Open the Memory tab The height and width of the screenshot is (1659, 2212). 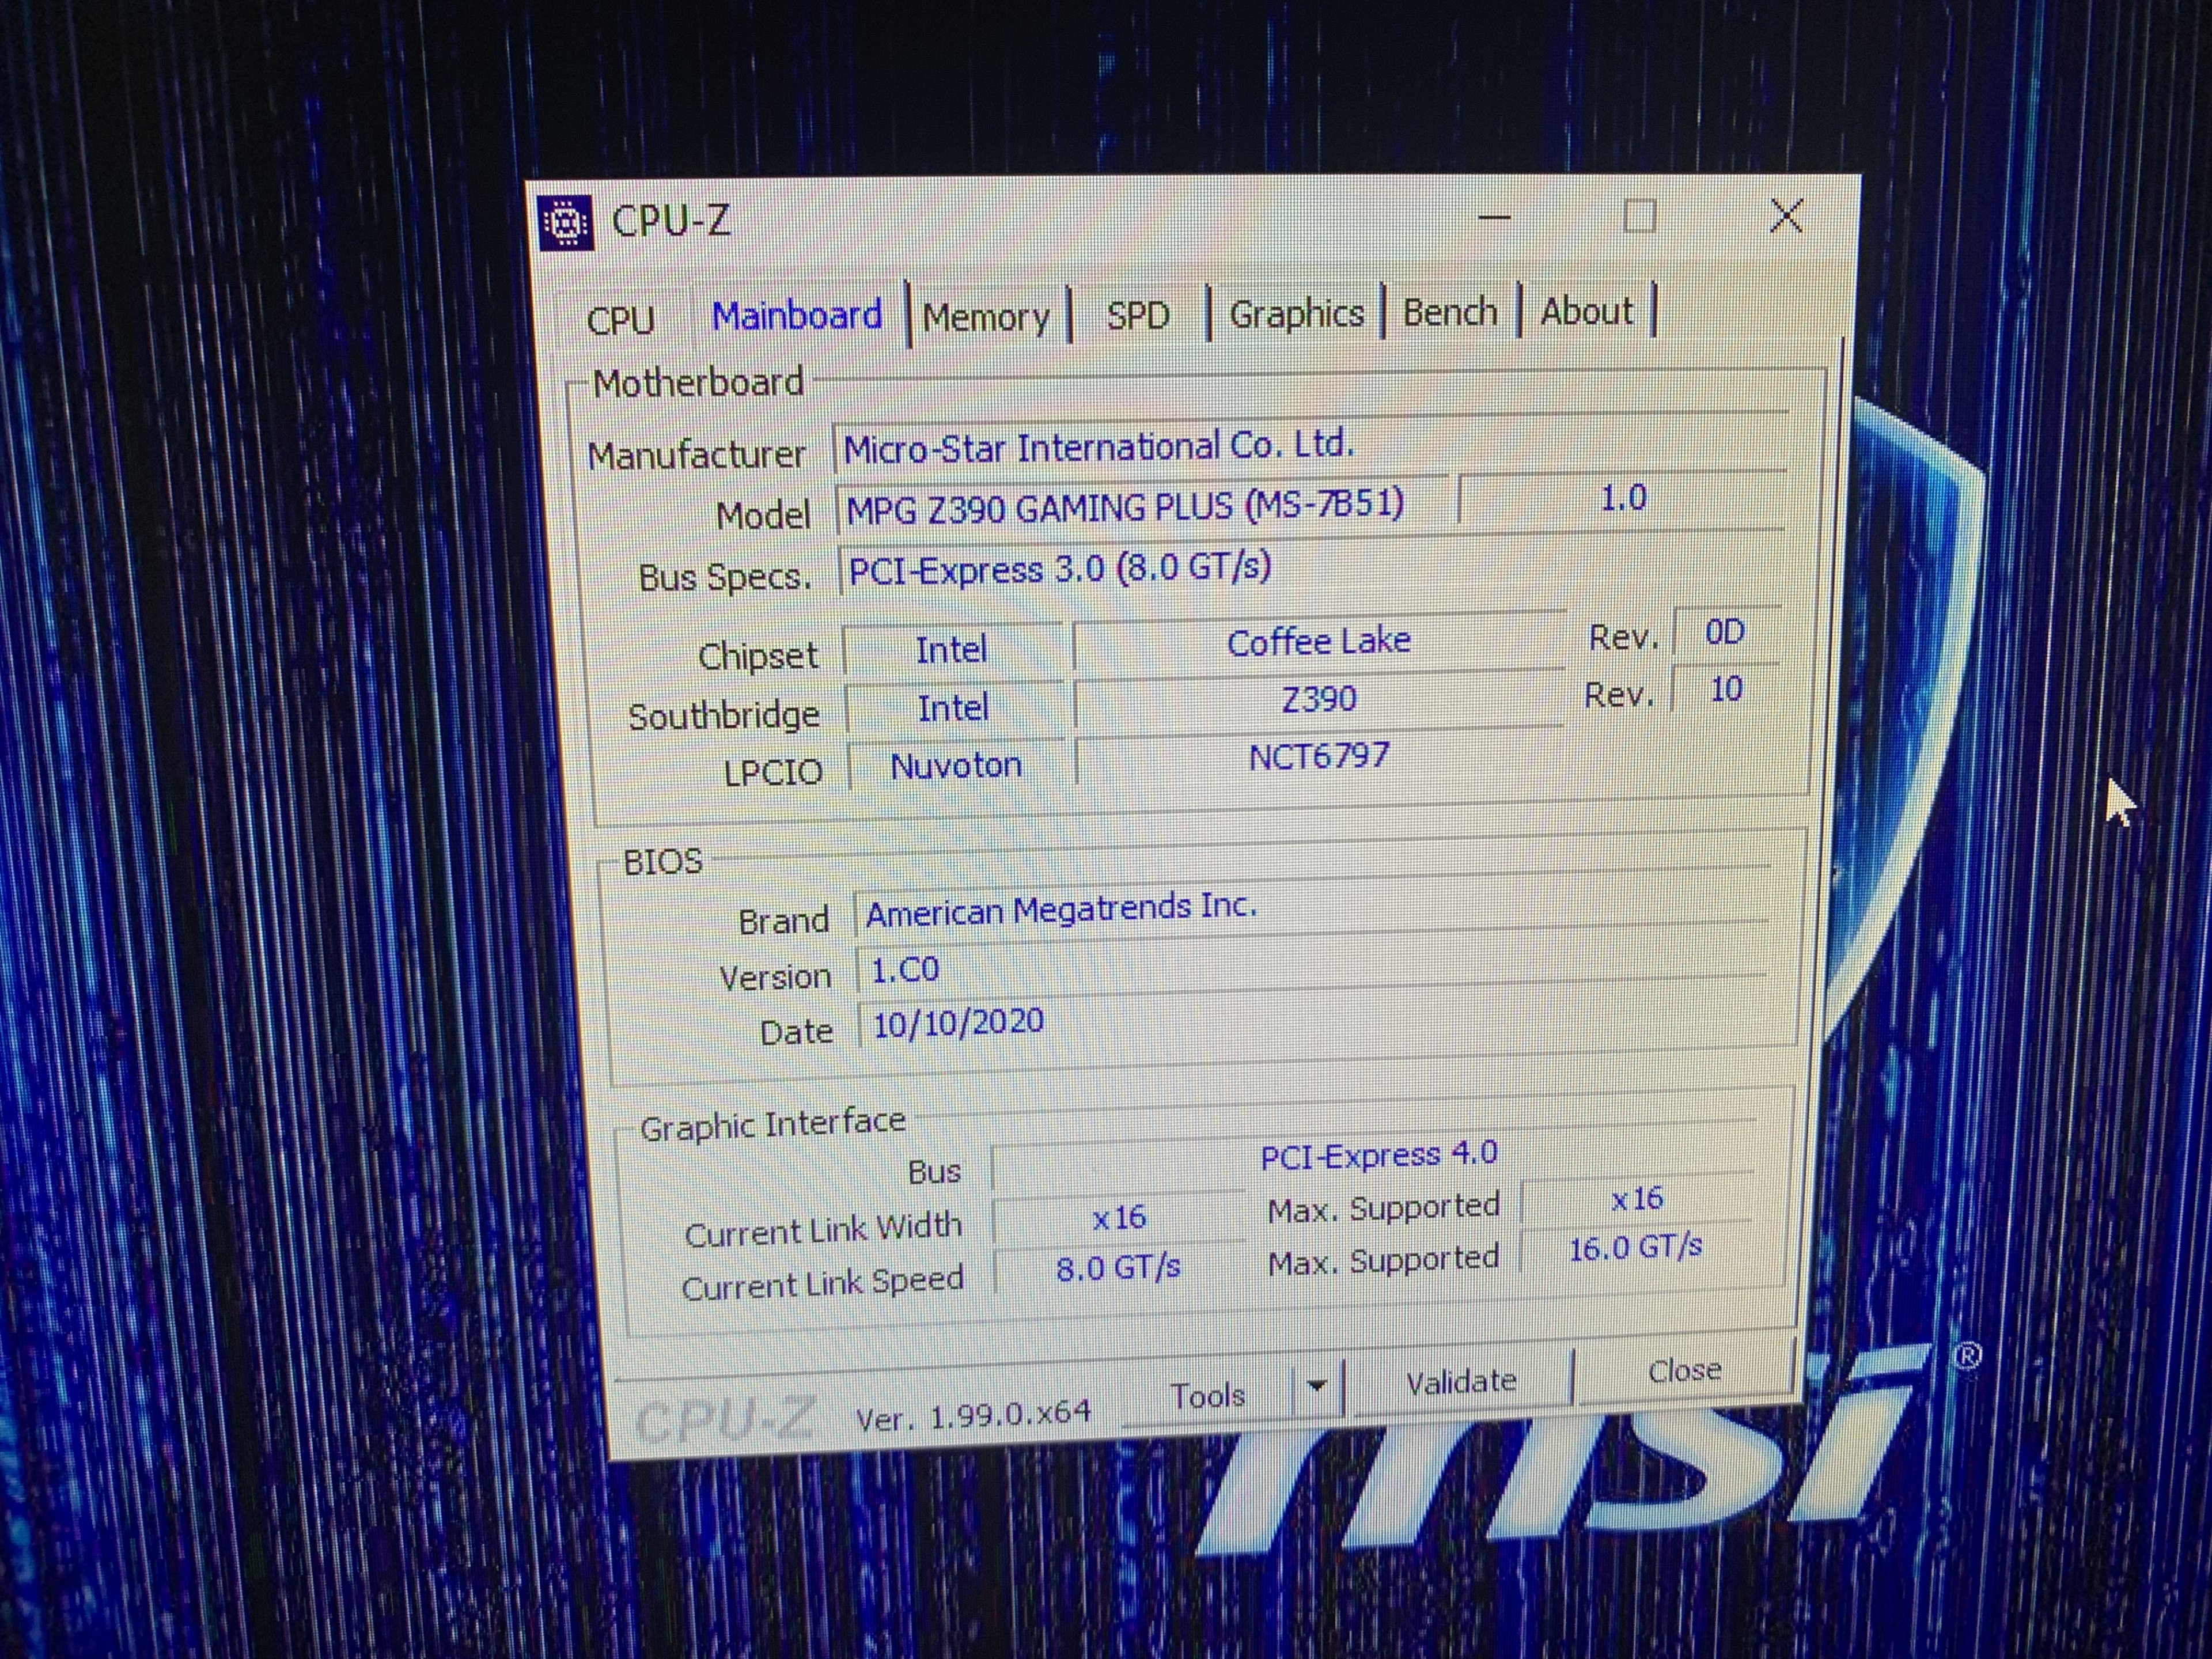tap(985, 317)
